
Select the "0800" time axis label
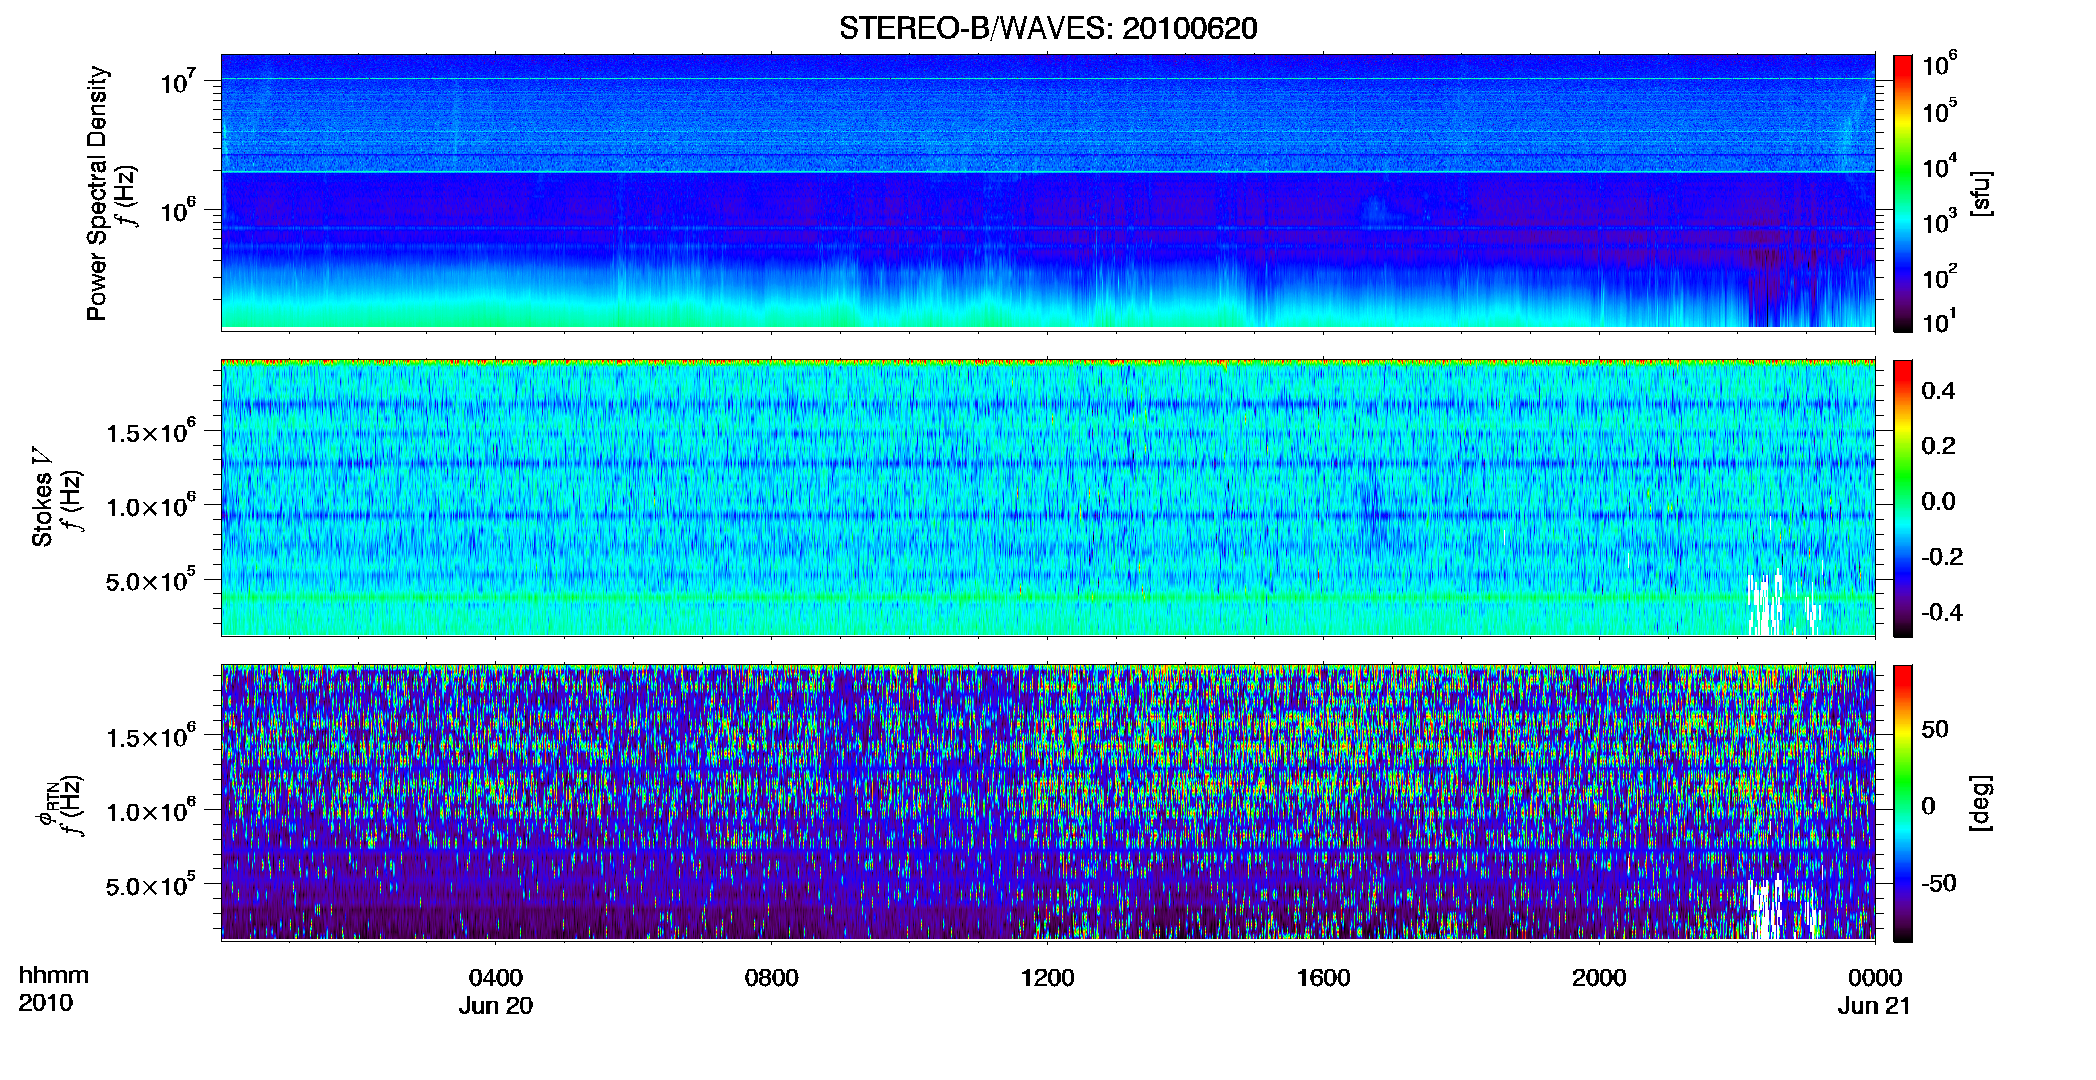pos(772,978)
